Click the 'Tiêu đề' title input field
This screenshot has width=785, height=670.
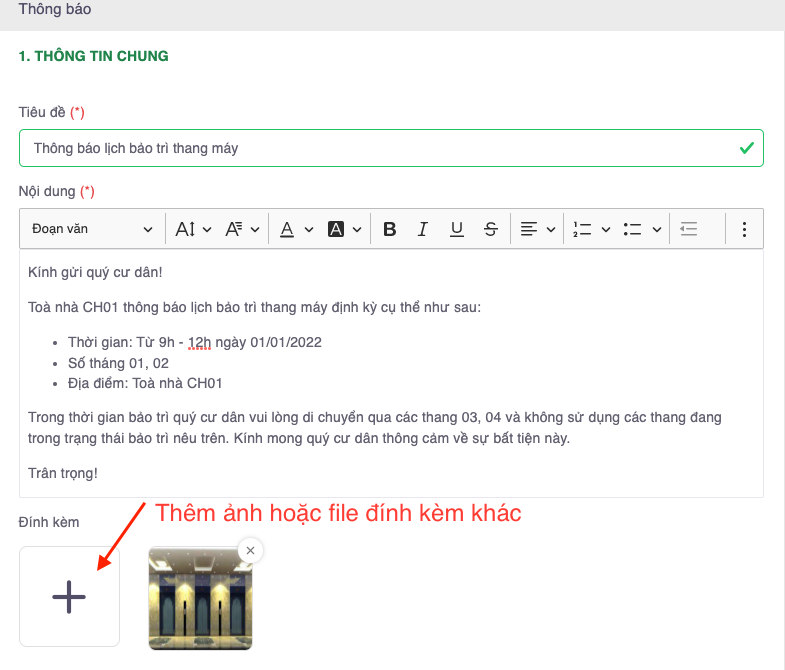click(x=380, y=148)
